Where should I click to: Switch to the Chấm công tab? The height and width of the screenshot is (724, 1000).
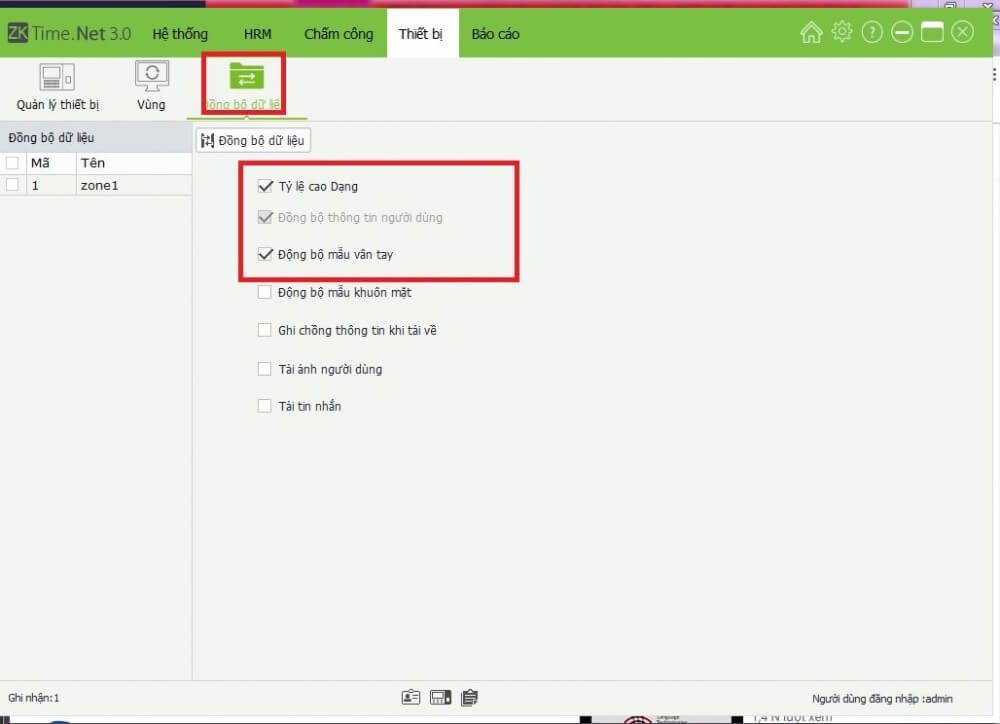(339, 34)
